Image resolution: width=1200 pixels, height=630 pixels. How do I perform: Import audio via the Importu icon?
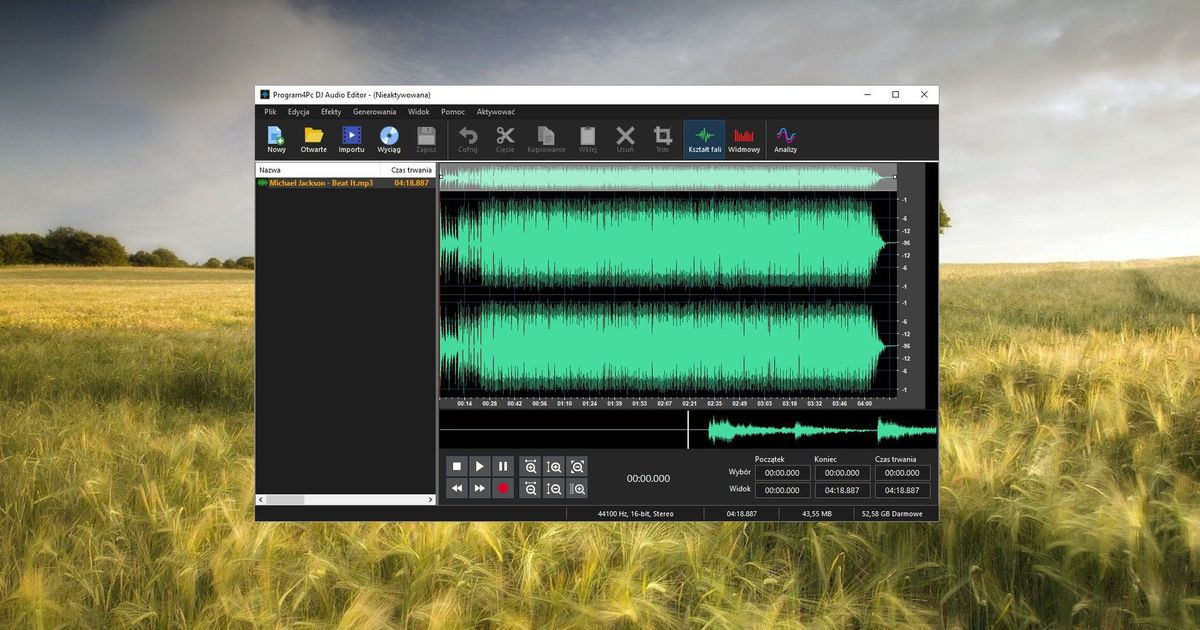tap(351, 137)
